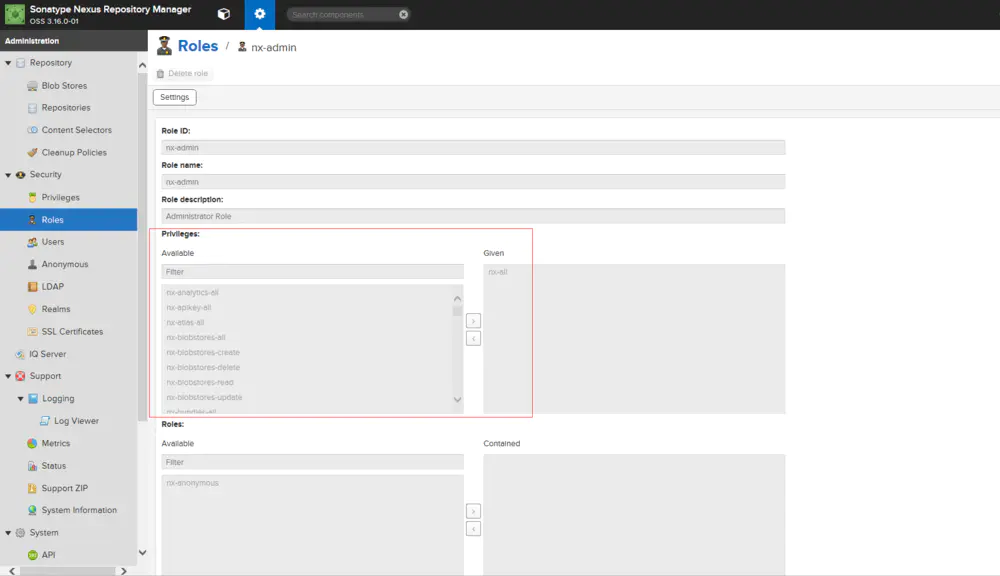1000x576 pixels.
Task: Open Blob Stores icon in sidebar
Action: [x=33, y=85]
